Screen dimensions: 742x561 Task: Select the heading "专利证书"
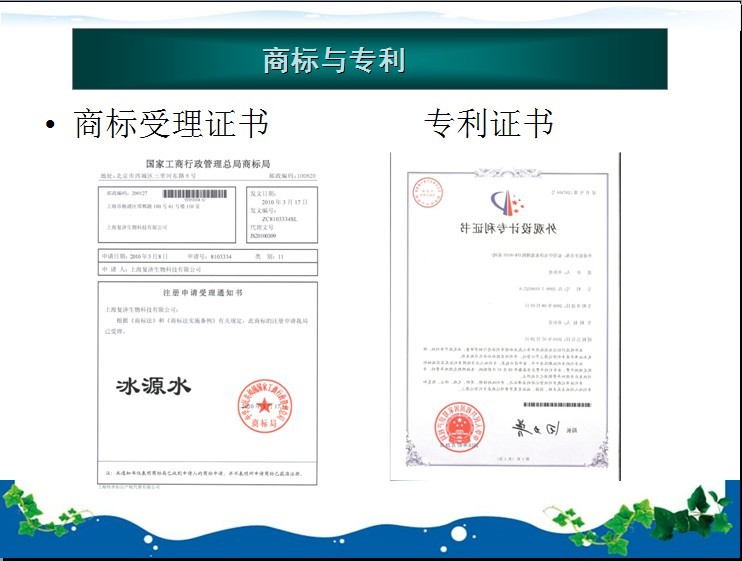click(x=489, y=123)
